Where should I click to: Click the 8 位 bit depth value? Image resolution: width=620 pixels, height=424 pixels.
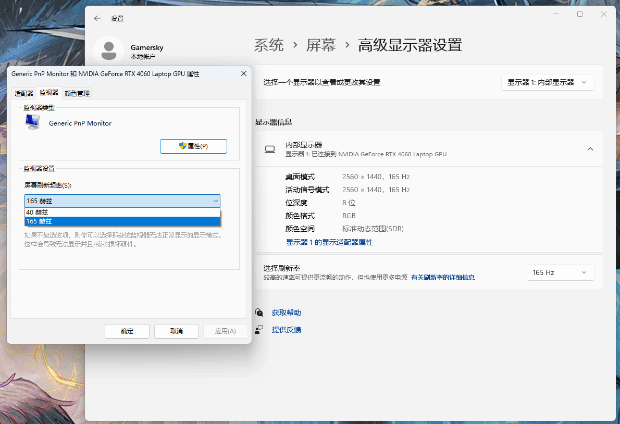349,203
